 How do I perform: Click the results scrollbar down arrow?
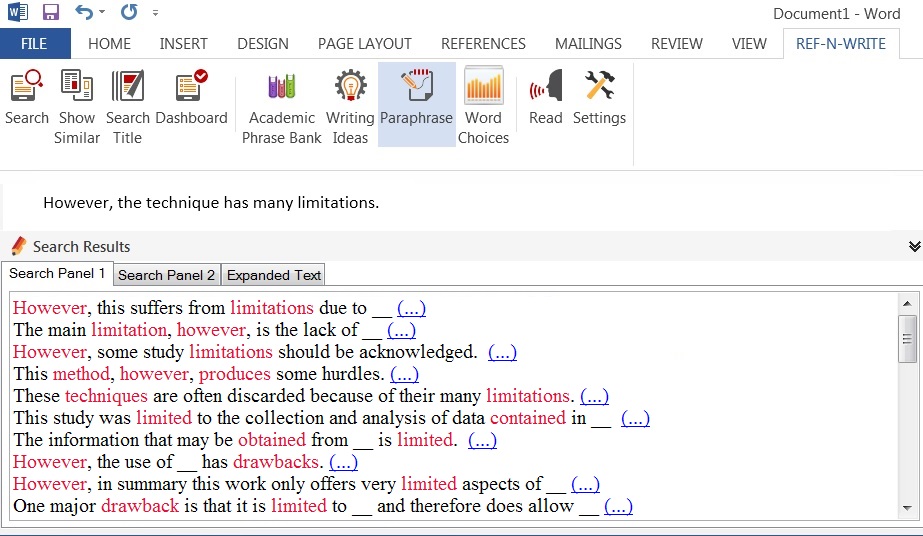(x=907, y=508)
